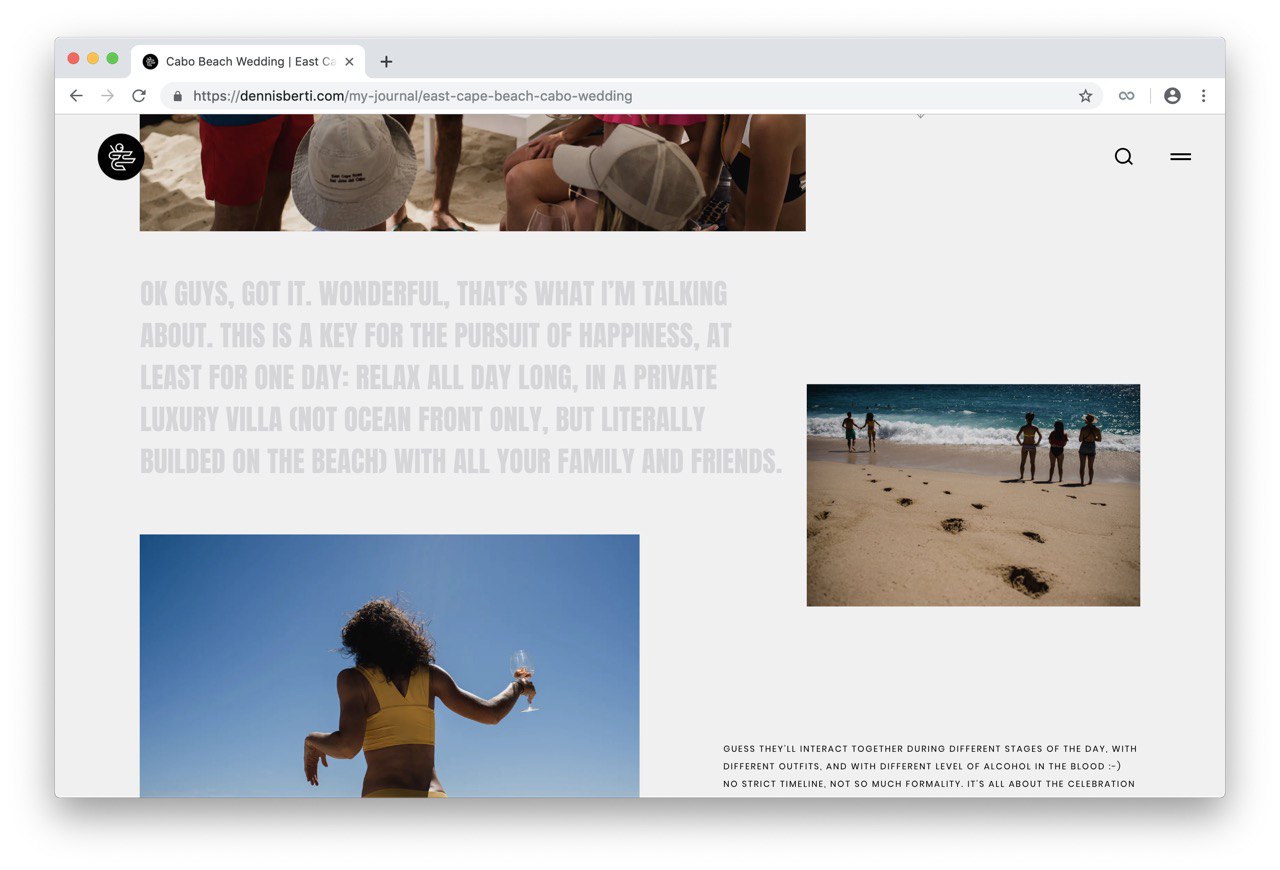The image size is (1280, 870).
Task: Click the address bar URL field
Action: (630, 96)
